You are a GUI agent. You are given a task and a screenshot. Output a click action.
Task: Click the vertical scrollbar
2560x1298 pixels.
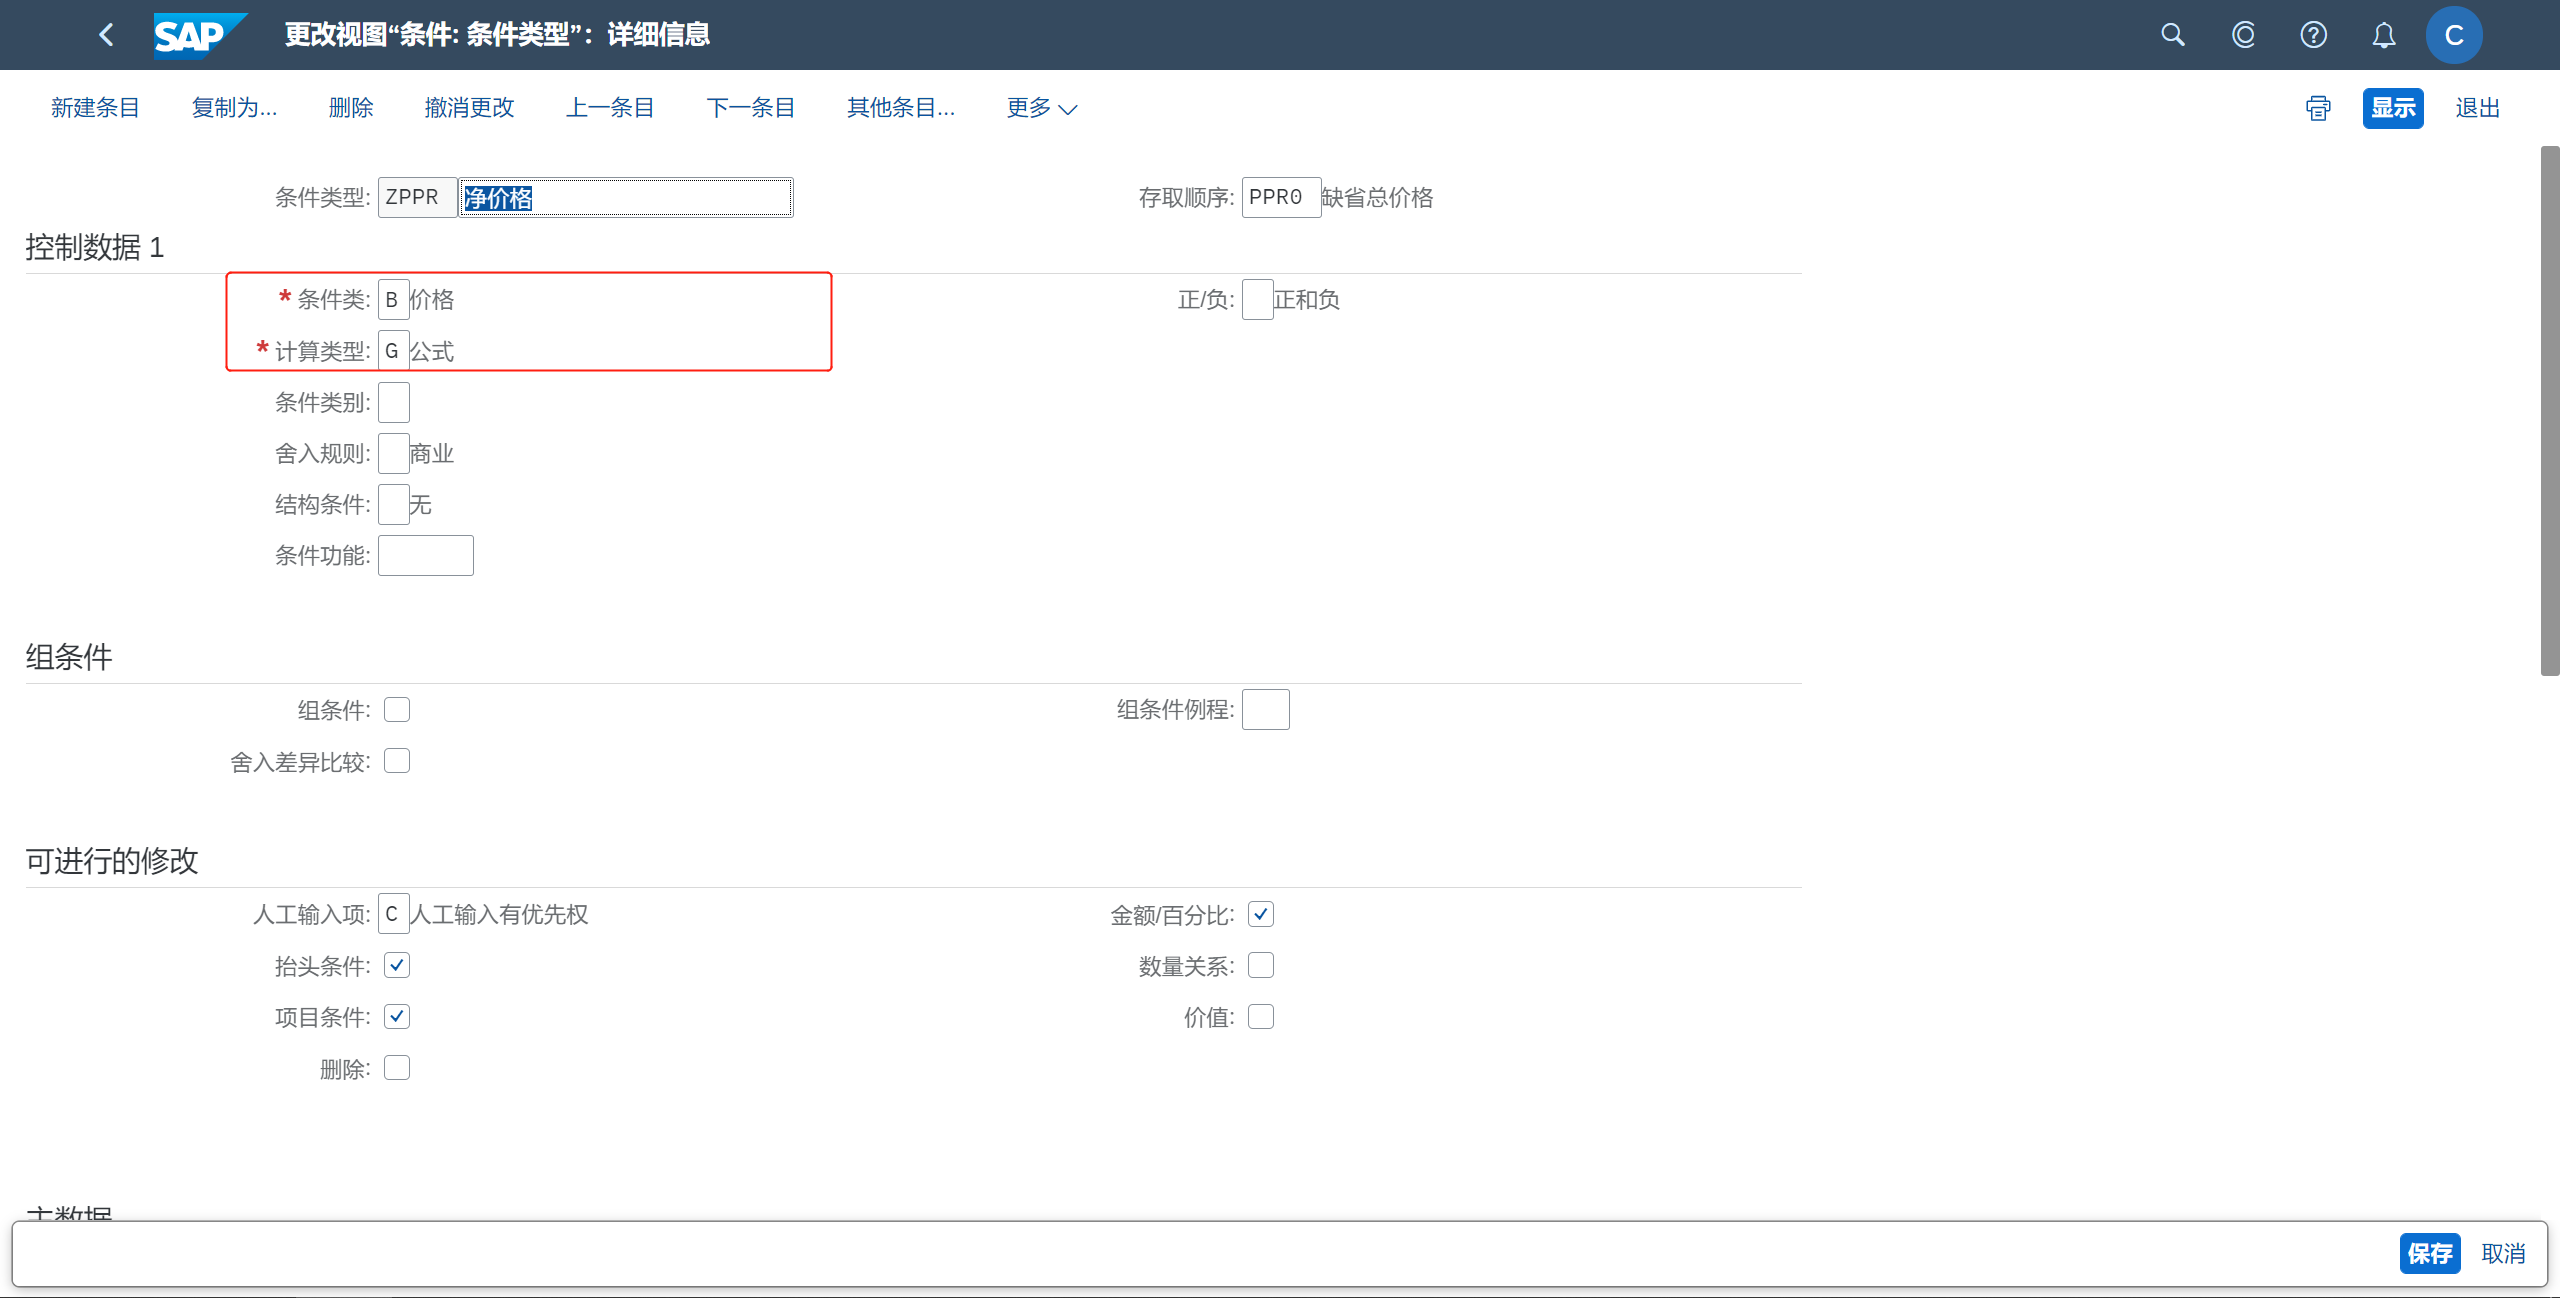(2549, 410)
